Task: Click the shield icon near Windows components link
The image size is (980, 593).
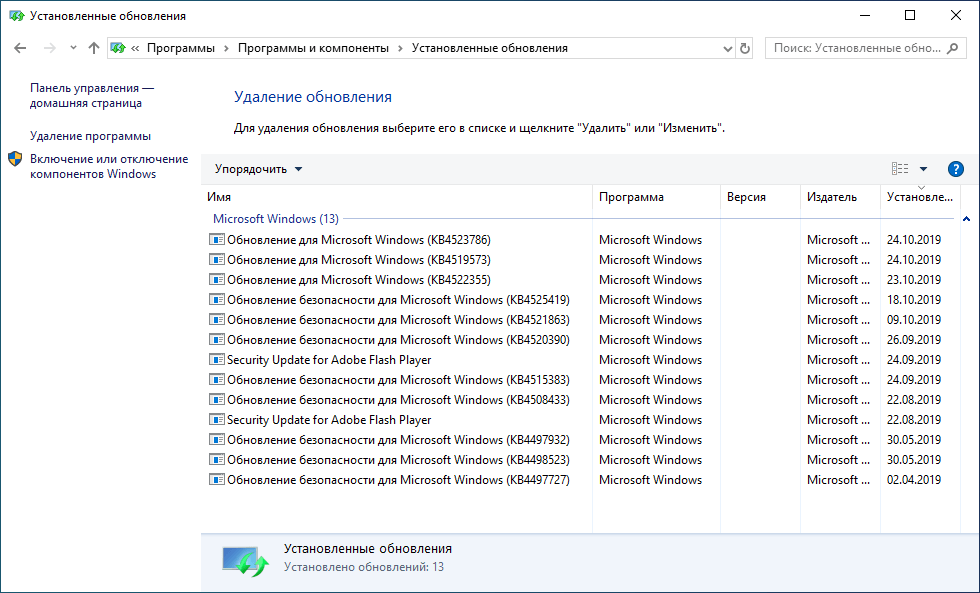Action: click(x=14, y=158)
